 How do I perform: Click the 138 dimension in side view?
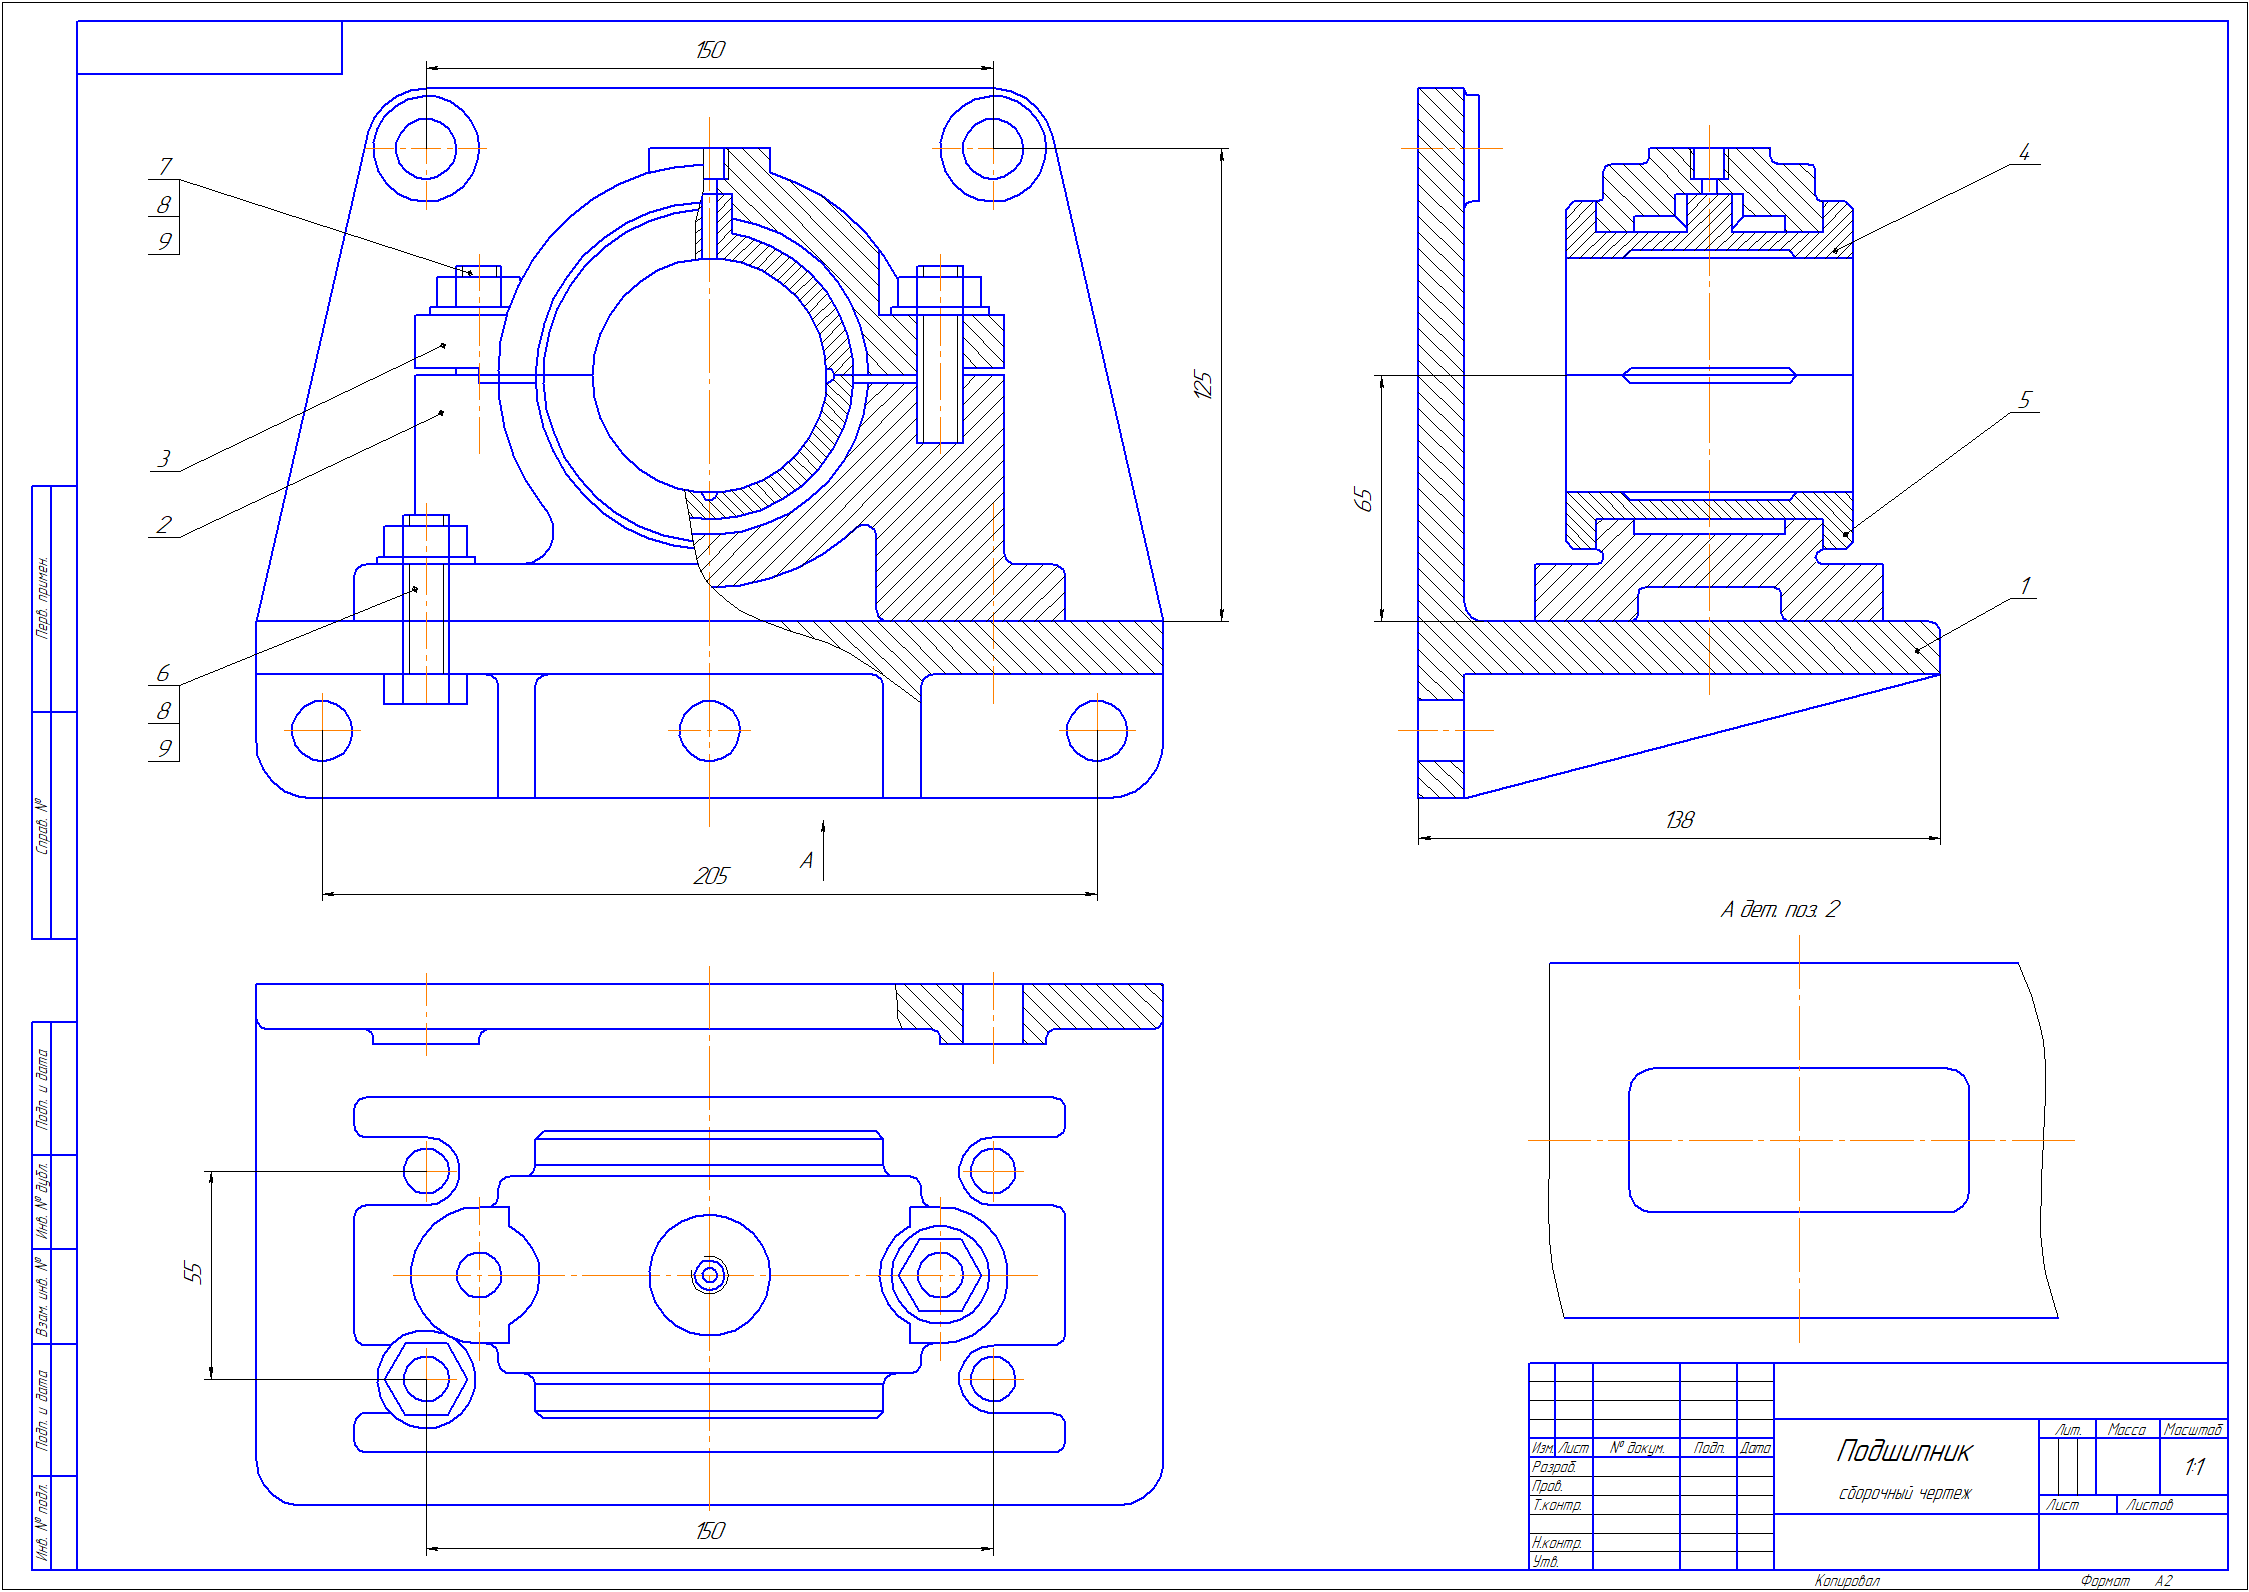click(1679, 820)
